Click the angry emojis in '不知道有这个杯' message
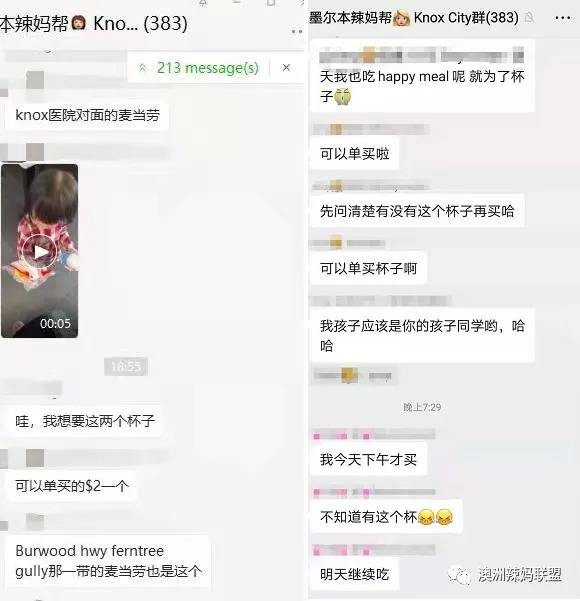580x601 pixels. [435, 517]
